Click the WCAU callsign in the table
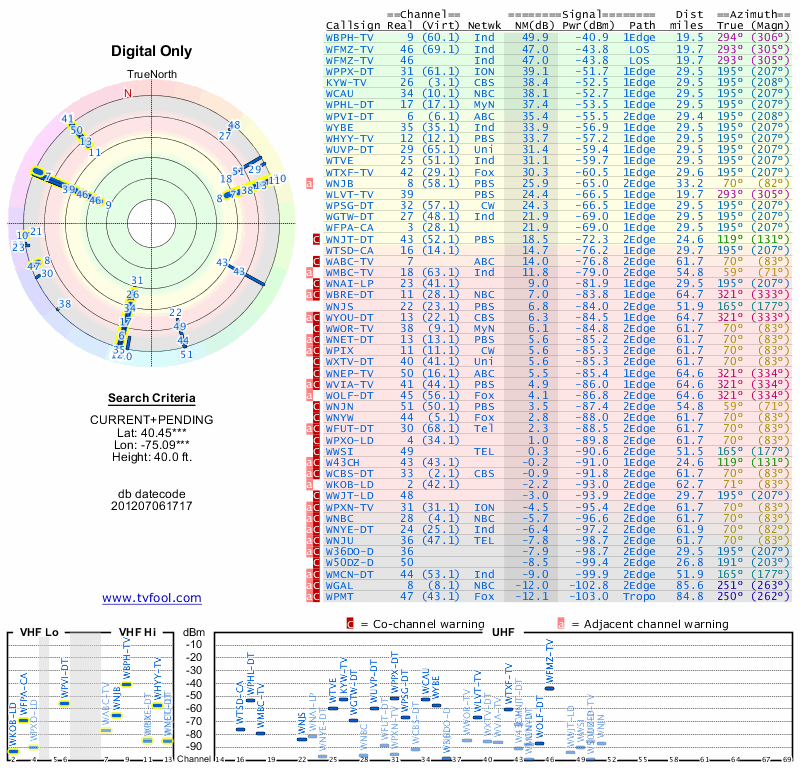This screenshot has height=768, width=800. (x=339, y=94)
